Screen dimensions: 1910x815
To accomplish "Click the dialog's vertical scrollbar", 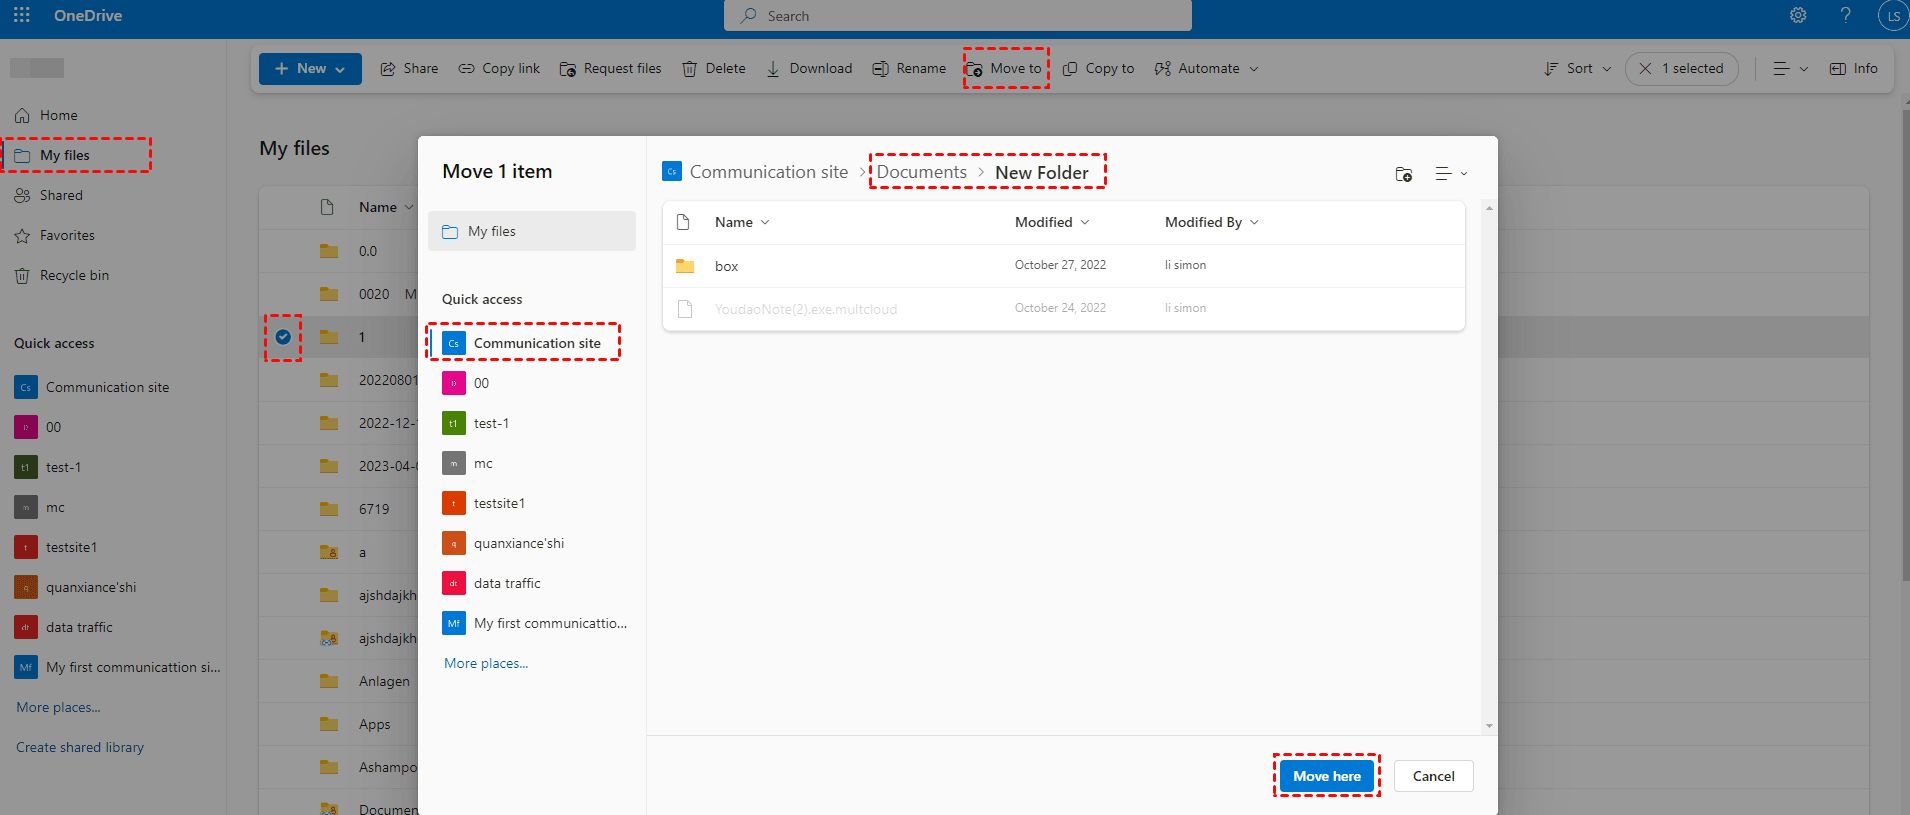I will tap(1489, 467).
